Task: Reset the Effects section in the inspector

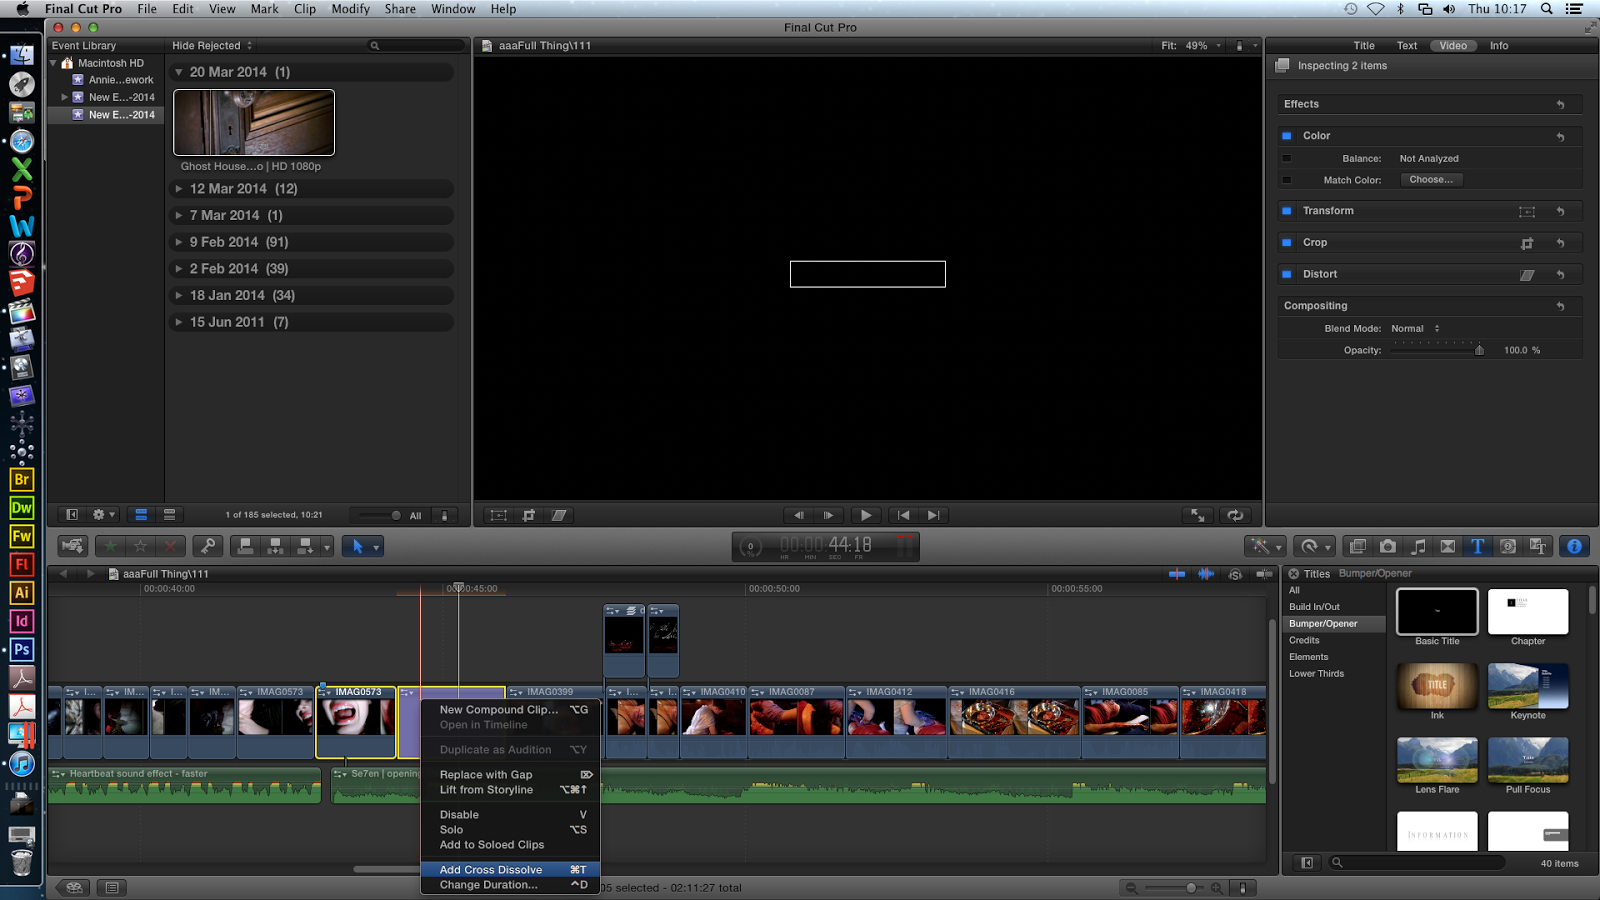Action: click(1560, 105)
